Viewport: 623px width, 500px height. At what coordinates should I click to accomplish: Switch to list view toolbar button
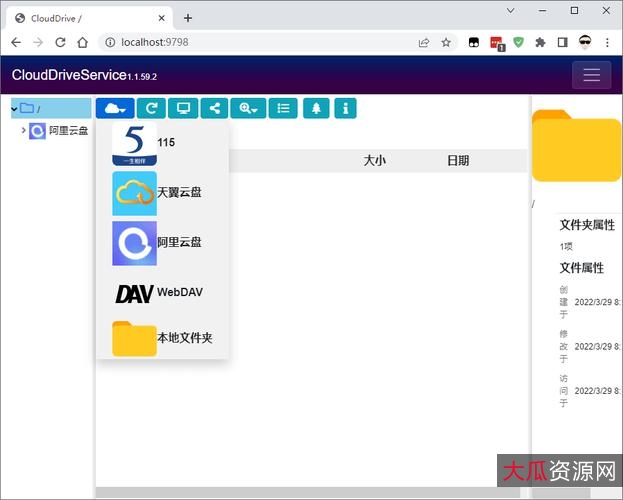click(x=283, y=108)
